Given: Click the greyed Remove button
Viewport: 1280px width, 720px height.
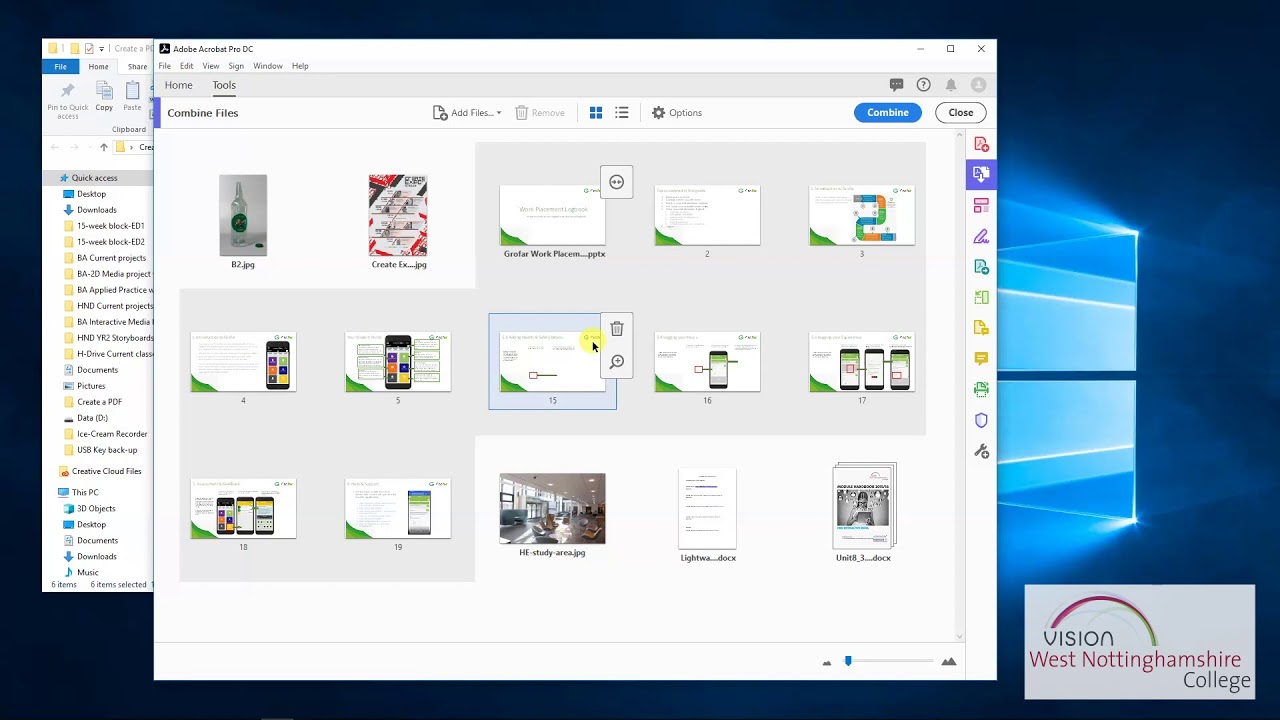Looking at the screenshot, I should (x=540, y=113).
